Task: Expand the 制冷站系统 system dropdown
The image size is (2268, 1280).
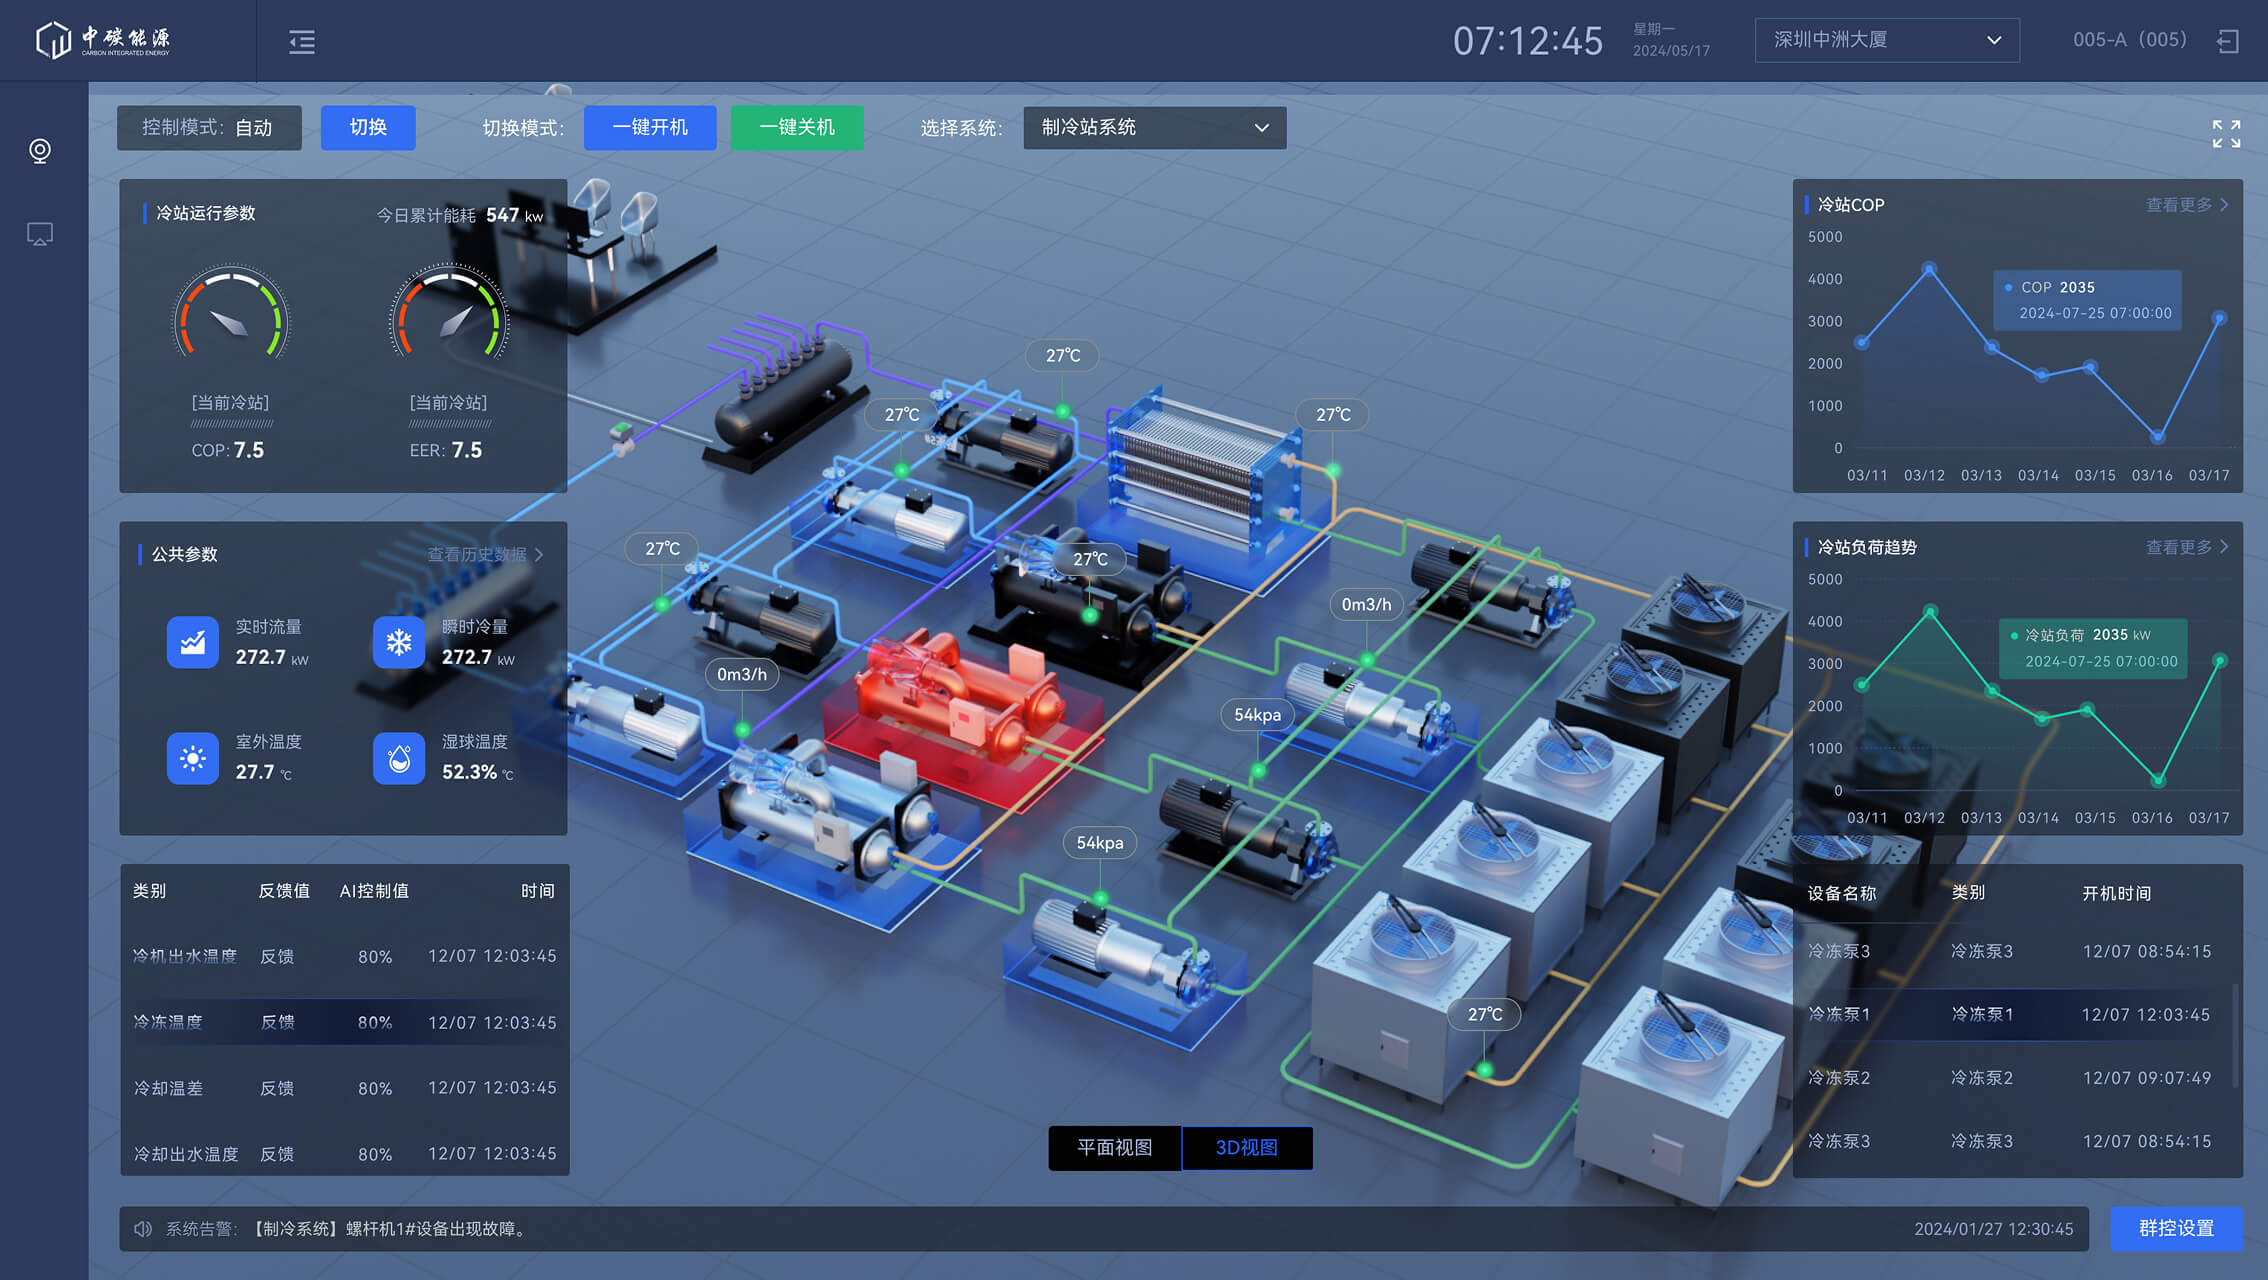Action: [x=1154, y=128]
